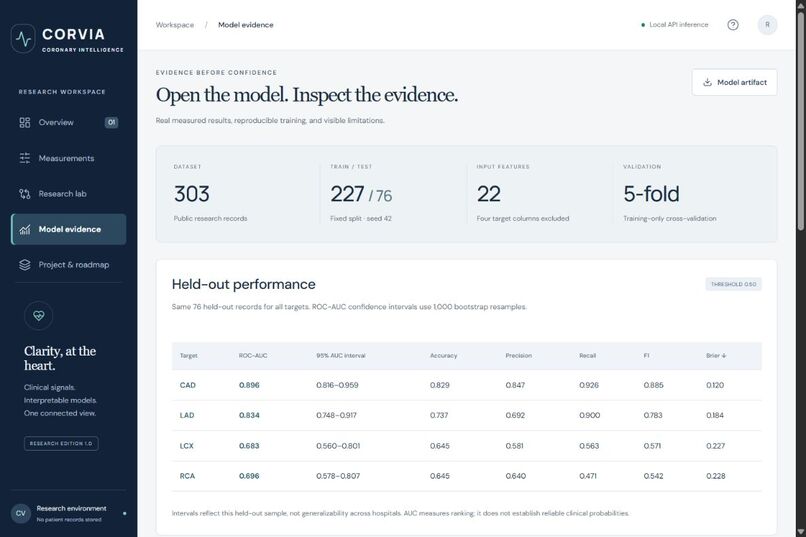
Task: Click the CAD accuracy value 0.829
Action: (x=439, y=385)
